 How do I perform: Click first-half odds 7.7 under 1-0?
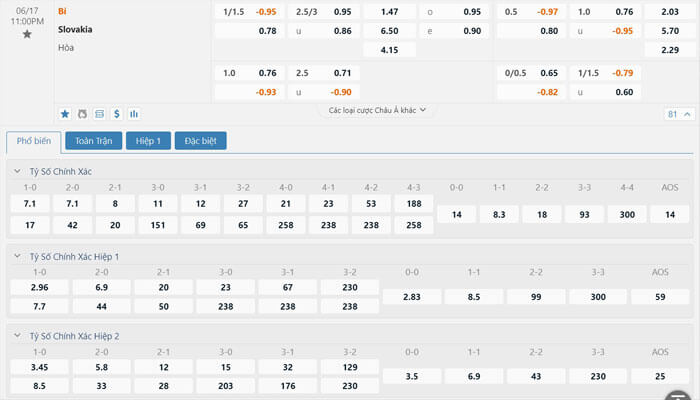[x=39, y=306]
